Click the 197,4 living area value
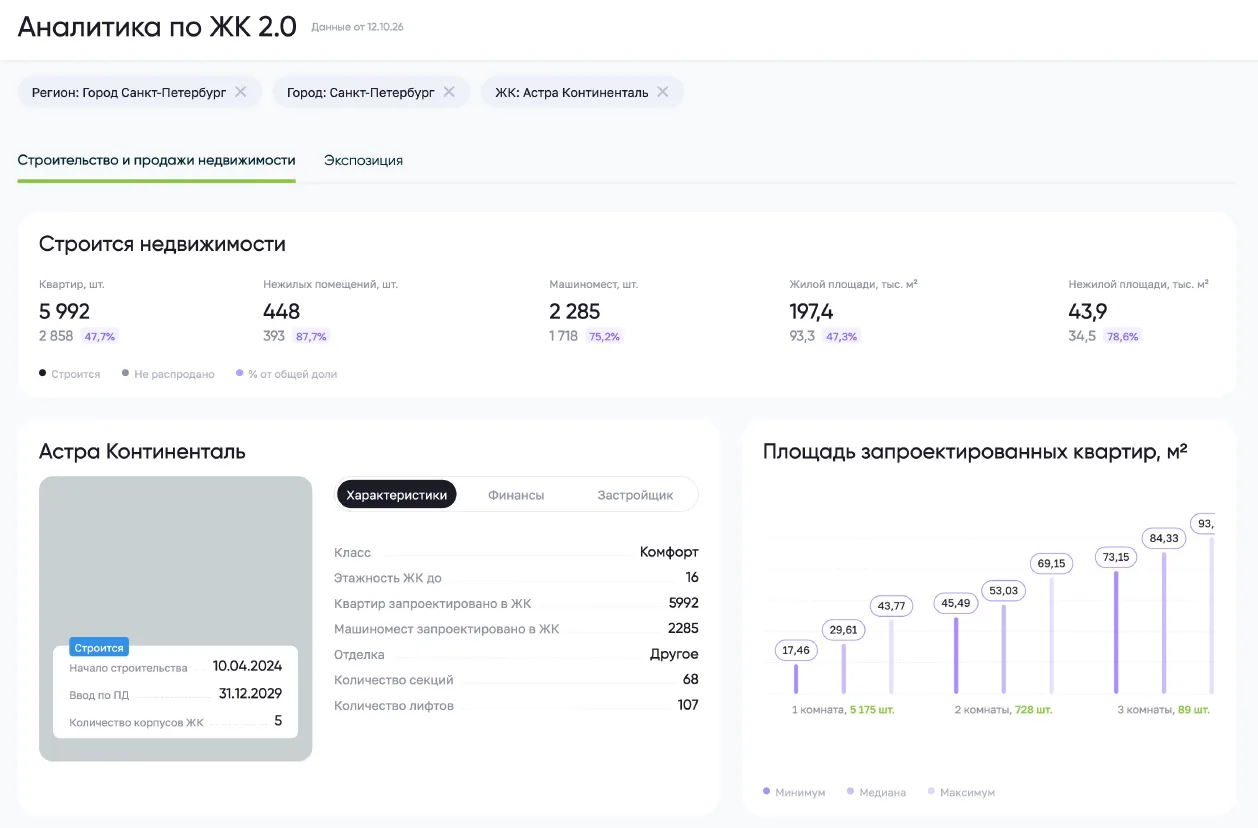Image resolution: width=1258 pixels, height=828 pixels. pyautogui.click(x=812, y=311)
